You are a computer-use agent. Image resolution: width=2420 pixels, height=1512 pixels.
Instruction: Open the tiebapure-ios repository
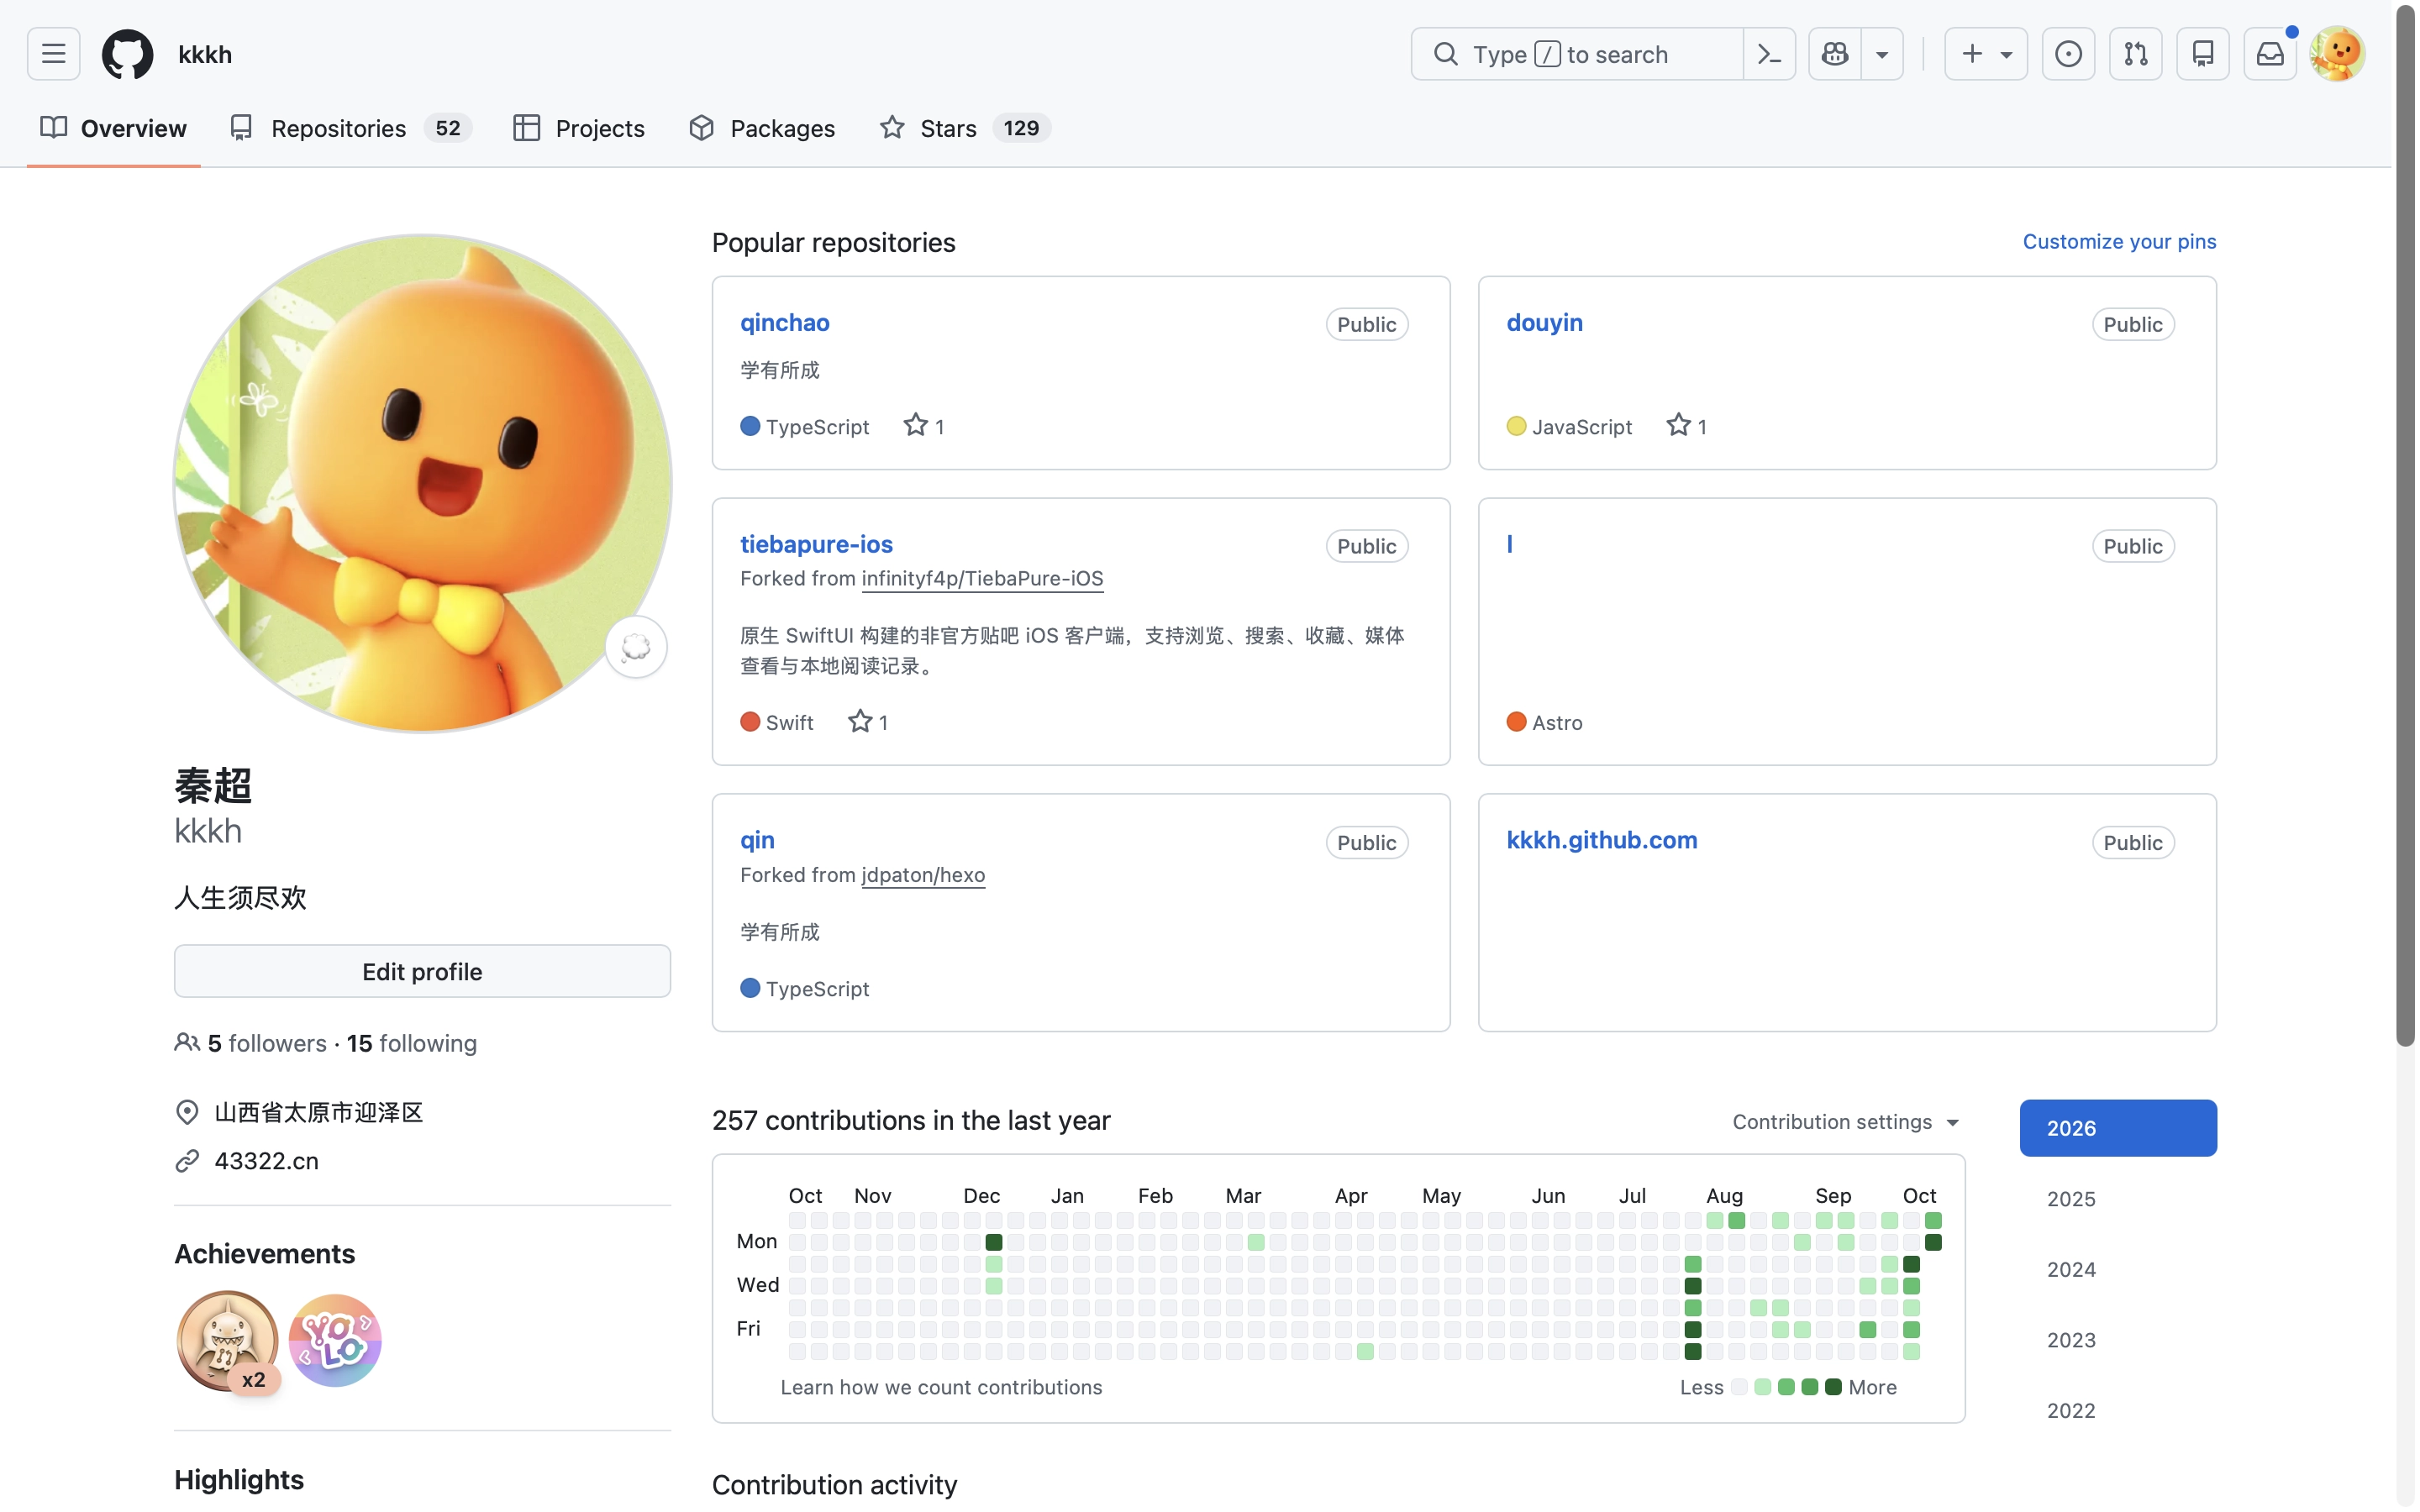(817, 544)
